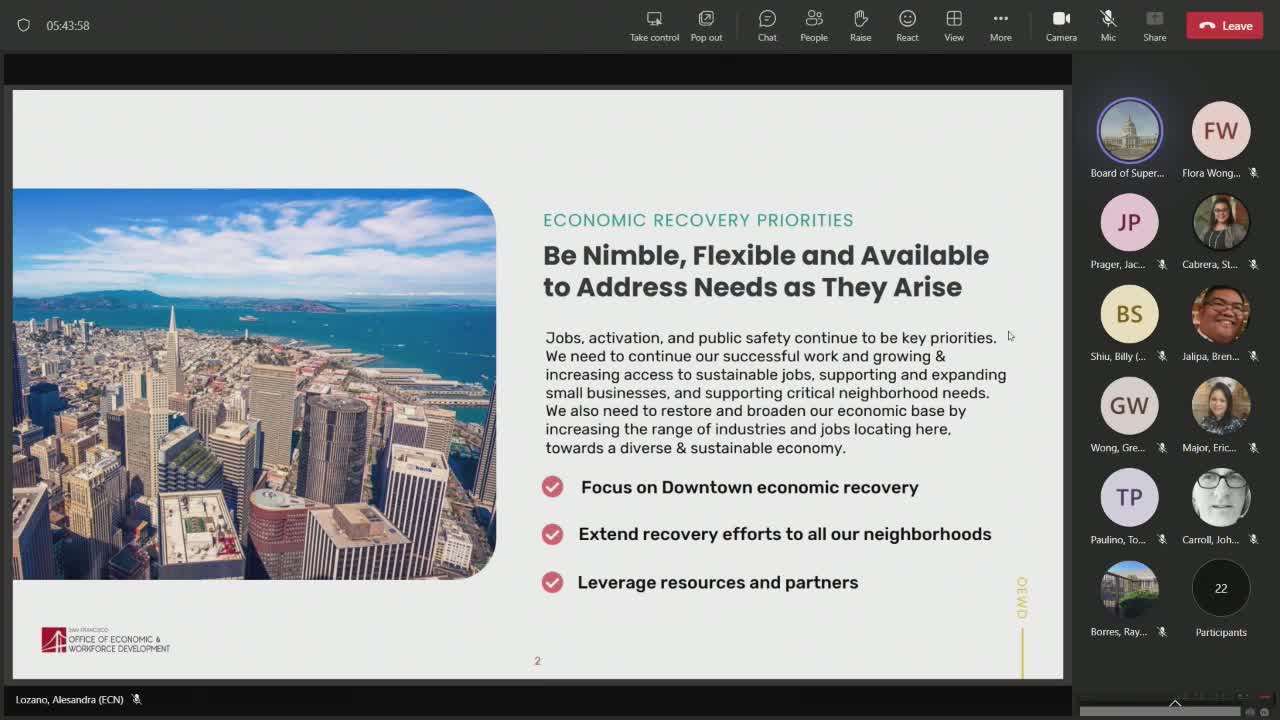Start sharing with the Share icon
Image resolution: width=1280 pixels, height=720 pixels.
click(1154, 25)
